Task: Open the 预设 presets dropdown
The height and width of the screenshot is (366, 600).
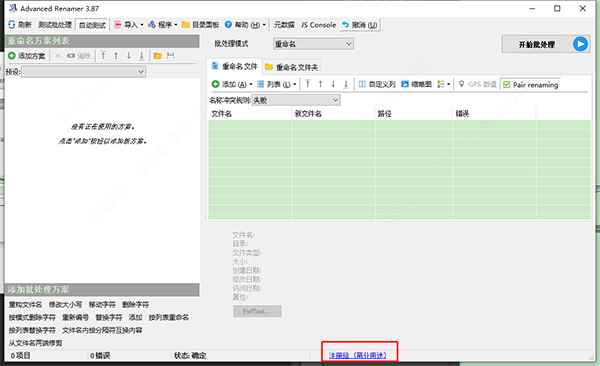Action: tap(84, 71)
